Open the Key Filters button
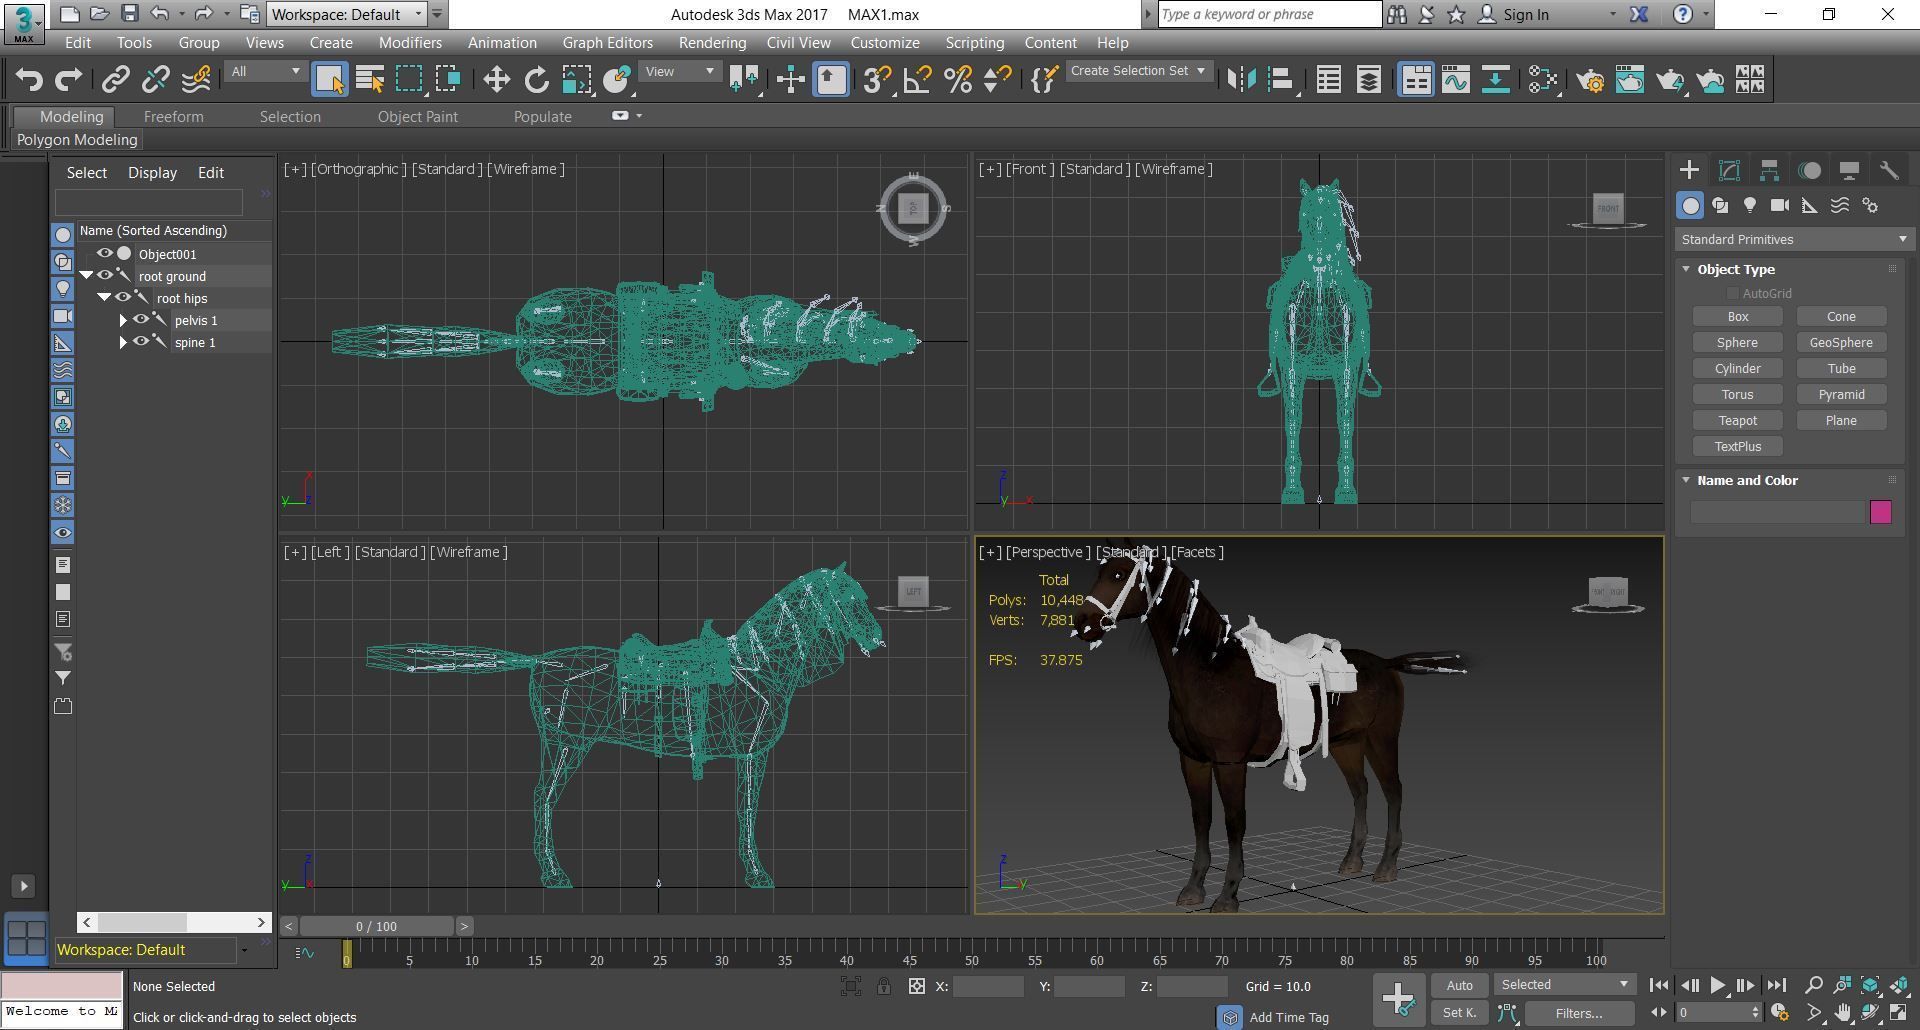Viewport: 1920px width, 1030px height. [x=1579, y=1013]
